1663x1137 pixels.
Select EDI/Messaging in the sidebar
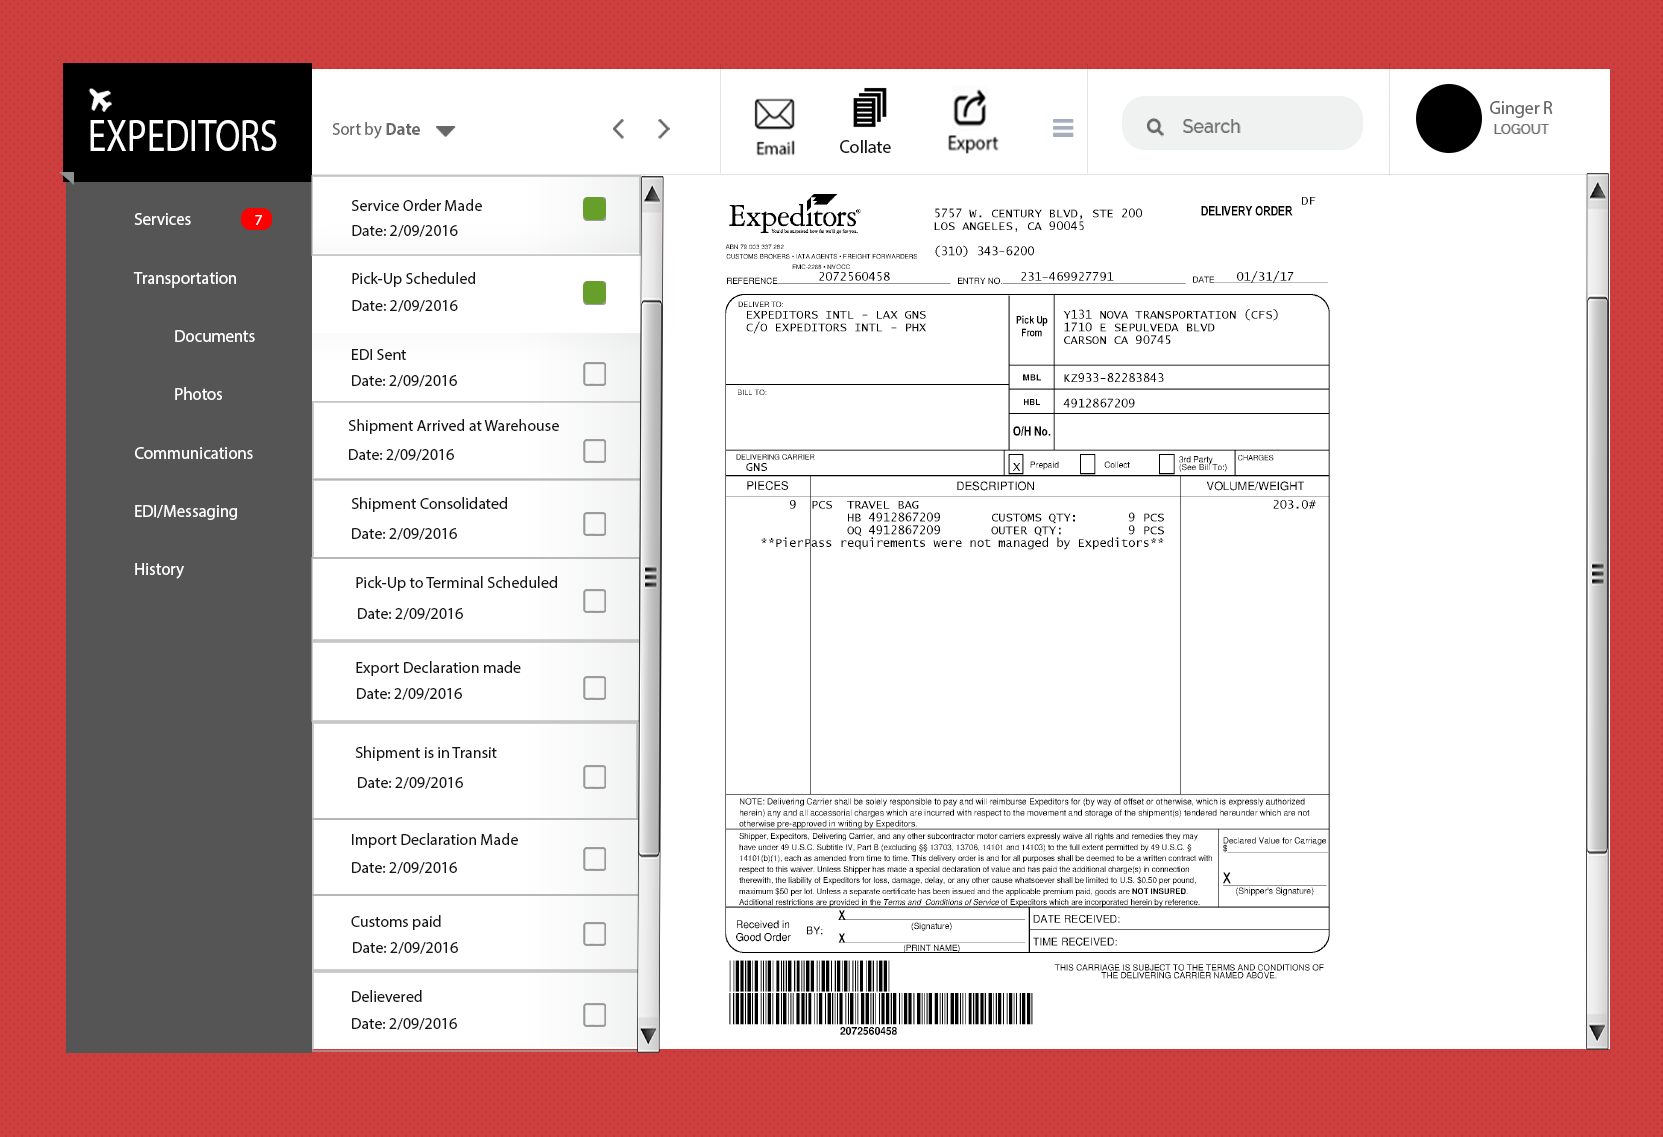(x=186, y=512)
